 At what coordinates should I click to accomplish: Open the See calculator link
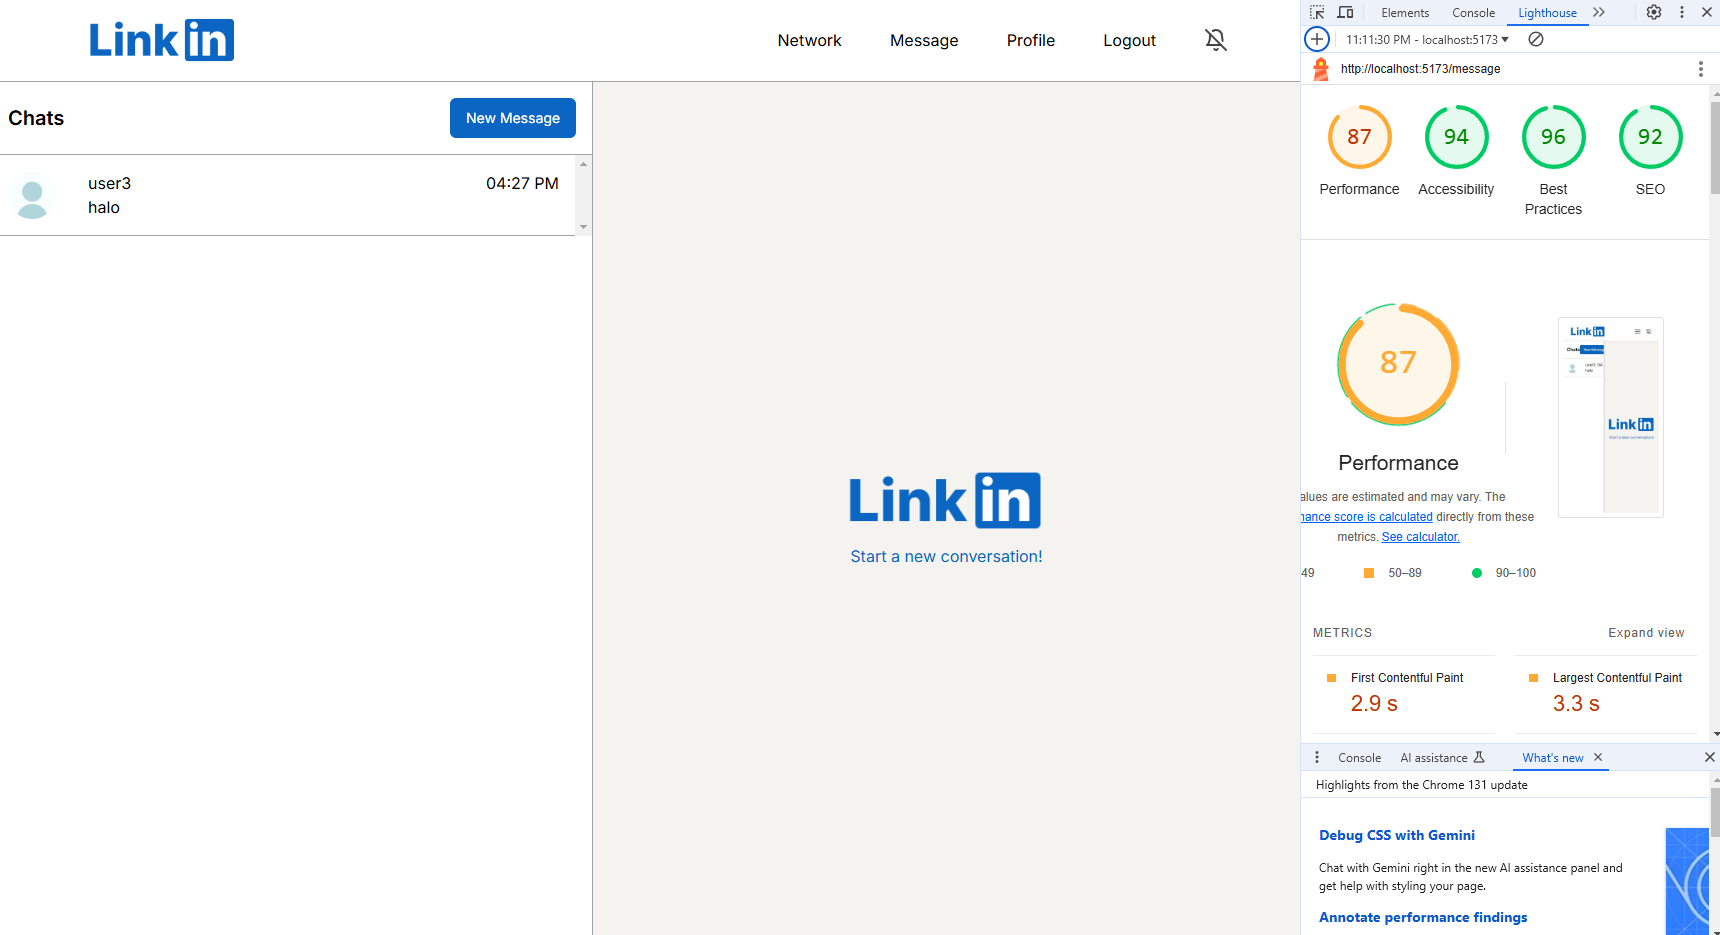point(1420,537)
